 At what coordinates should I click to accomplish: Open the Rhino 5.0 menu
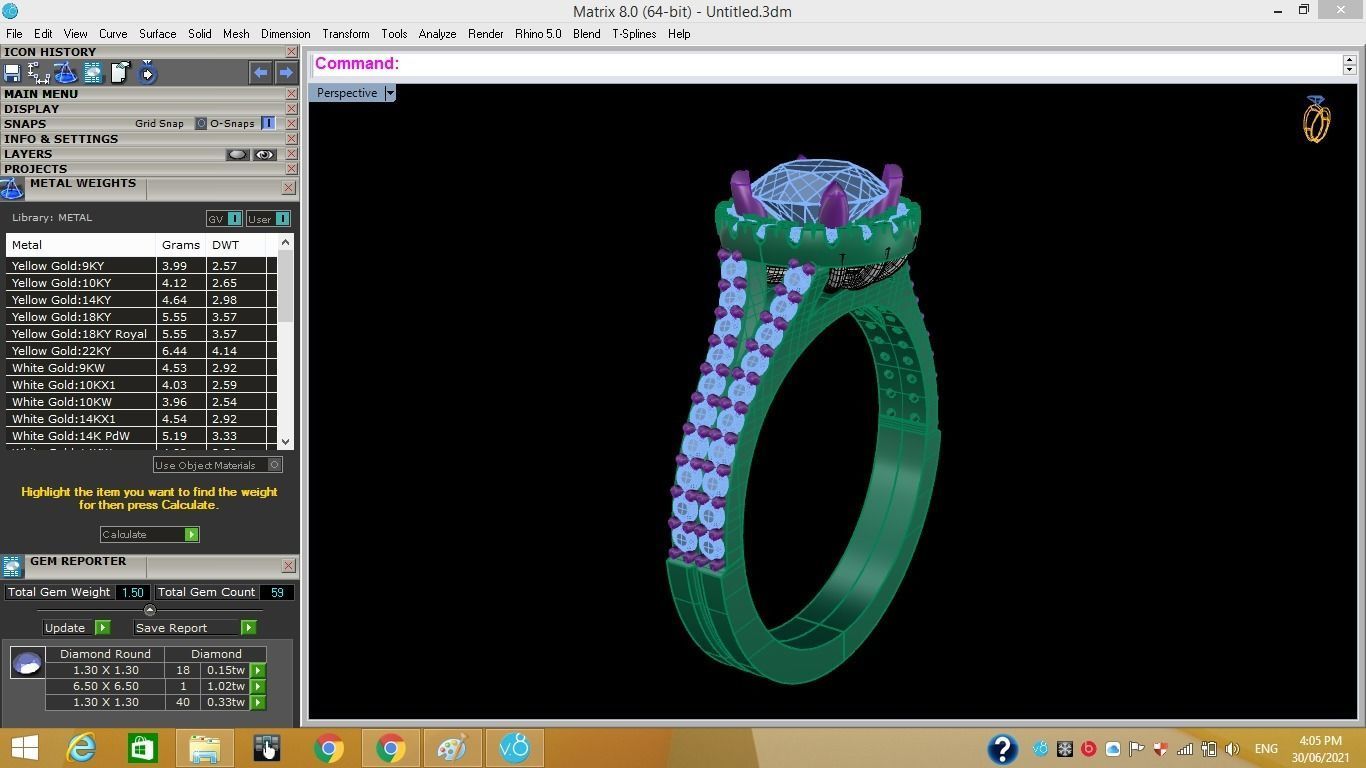point(538,33)
